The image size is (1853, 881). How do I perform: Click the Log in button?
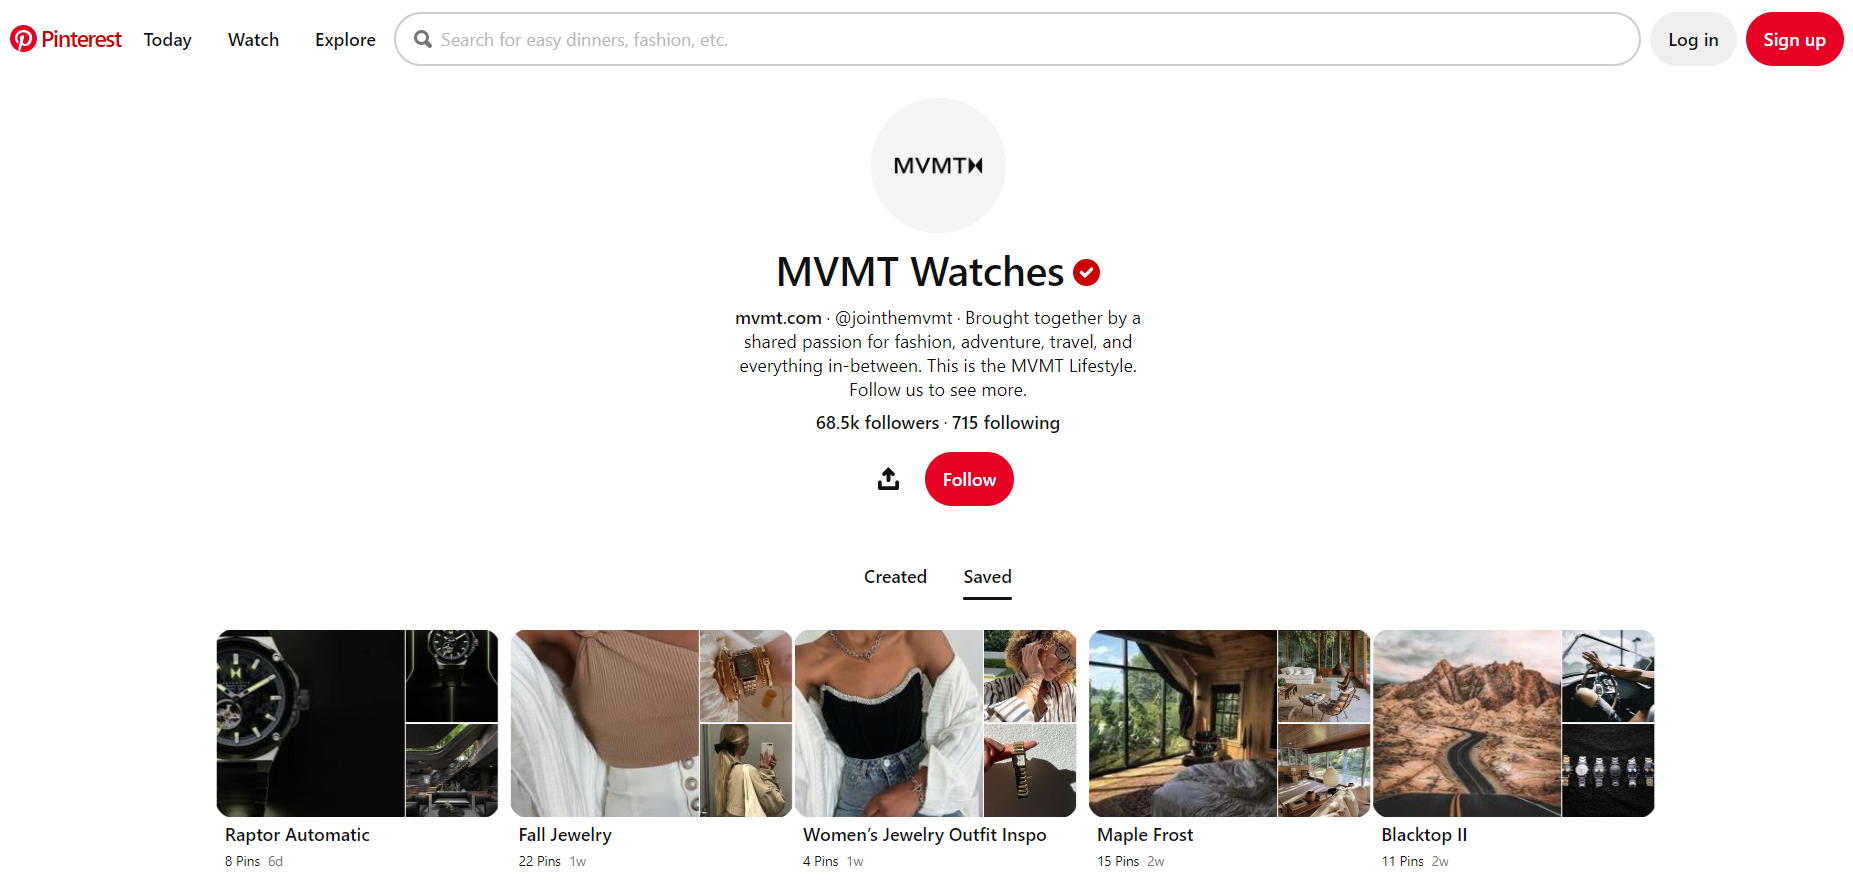(1693, 39)
